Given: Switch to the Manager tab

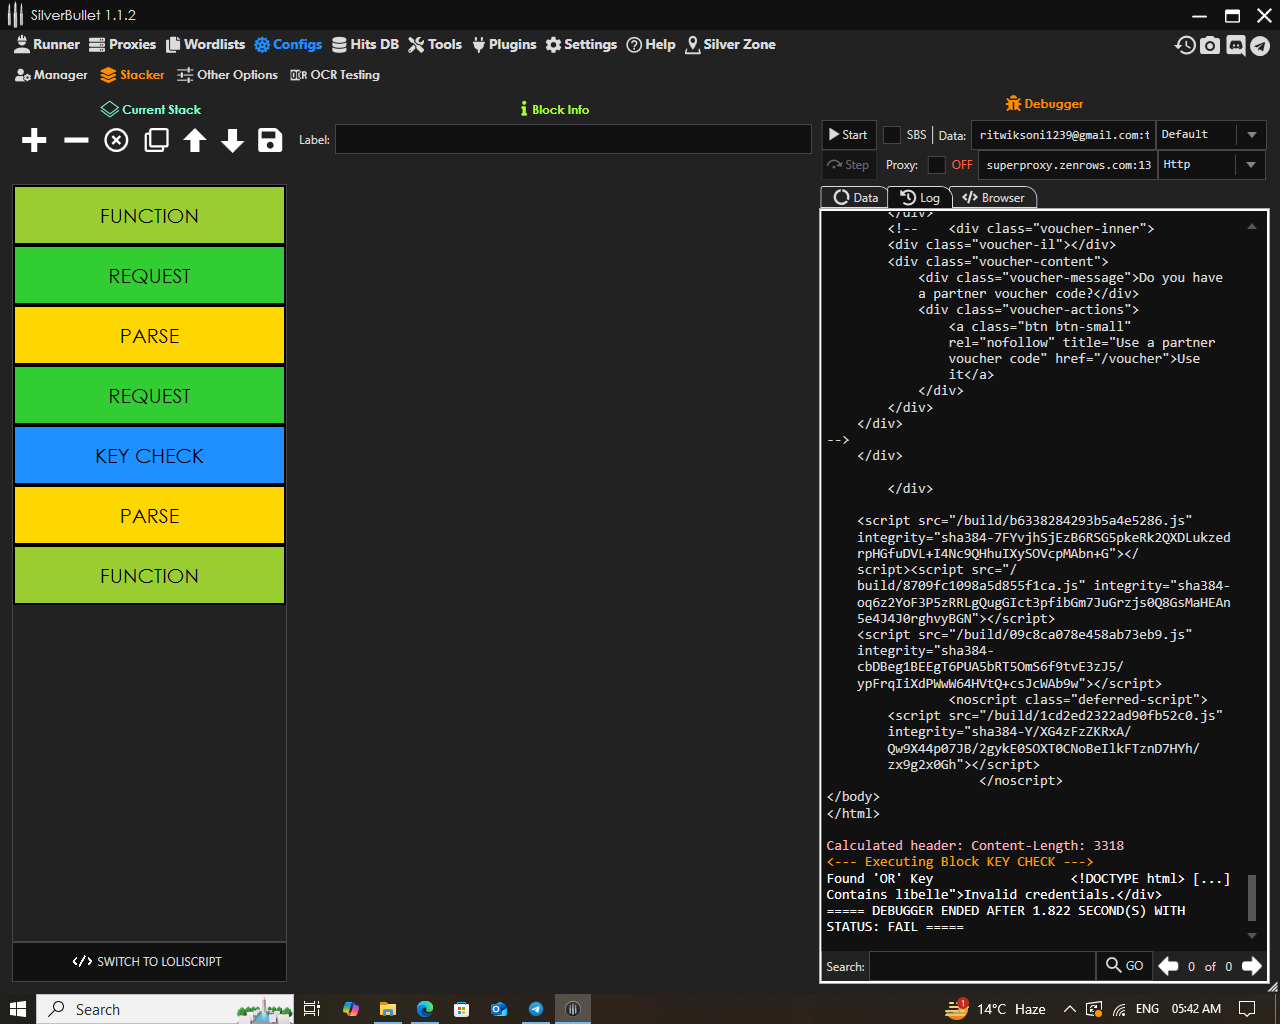Looking at the screenshot, I should tap(51, 75).
